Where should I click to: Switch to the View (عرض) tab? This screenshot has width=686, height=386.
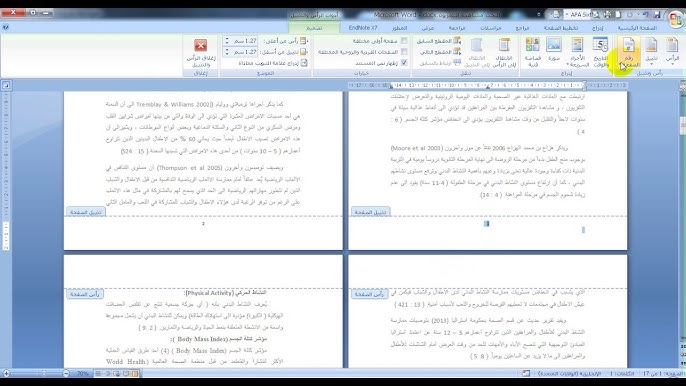tap(427, 28)
